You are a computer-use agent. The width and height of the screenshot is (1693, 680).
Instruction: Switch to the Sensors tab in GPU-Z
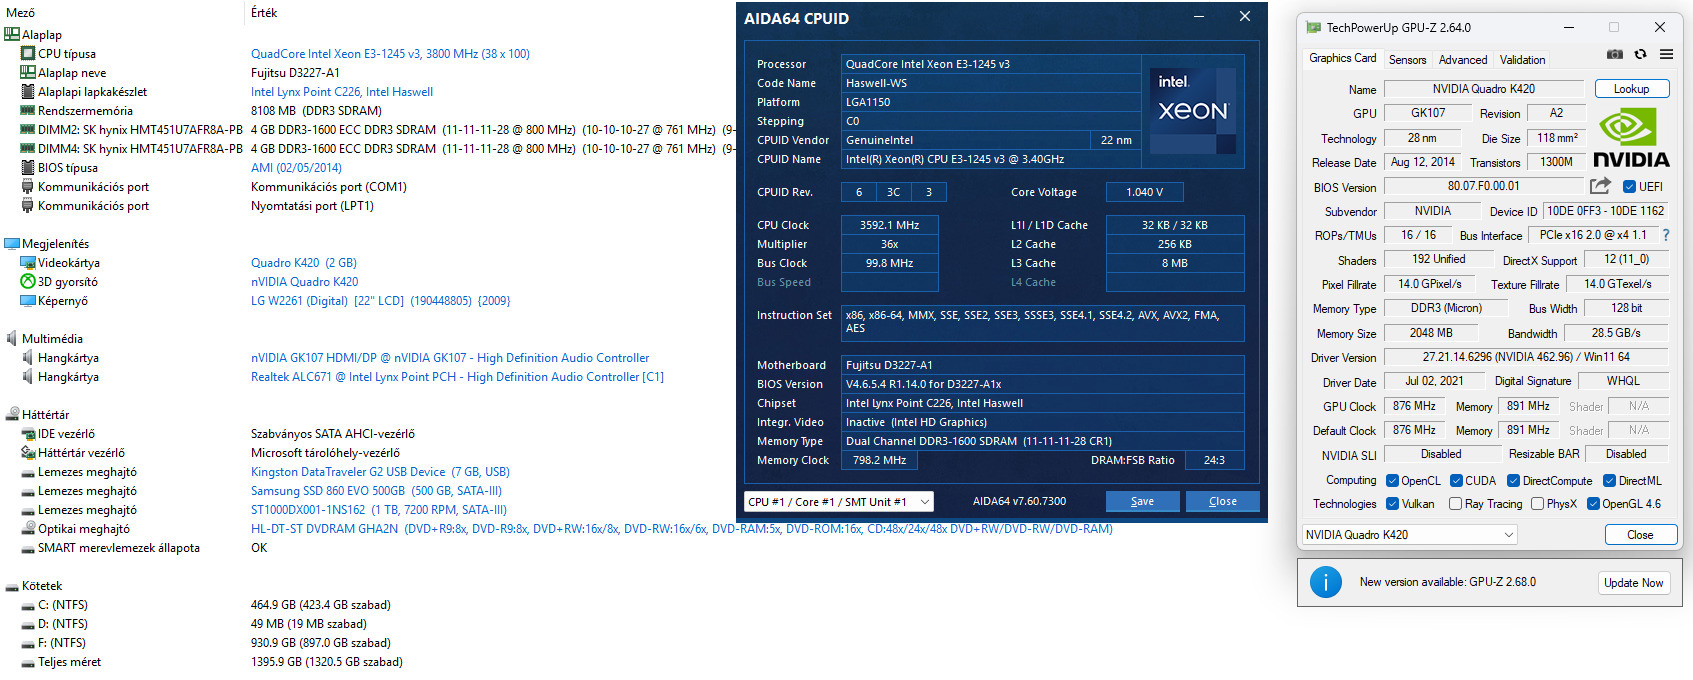1407,60
